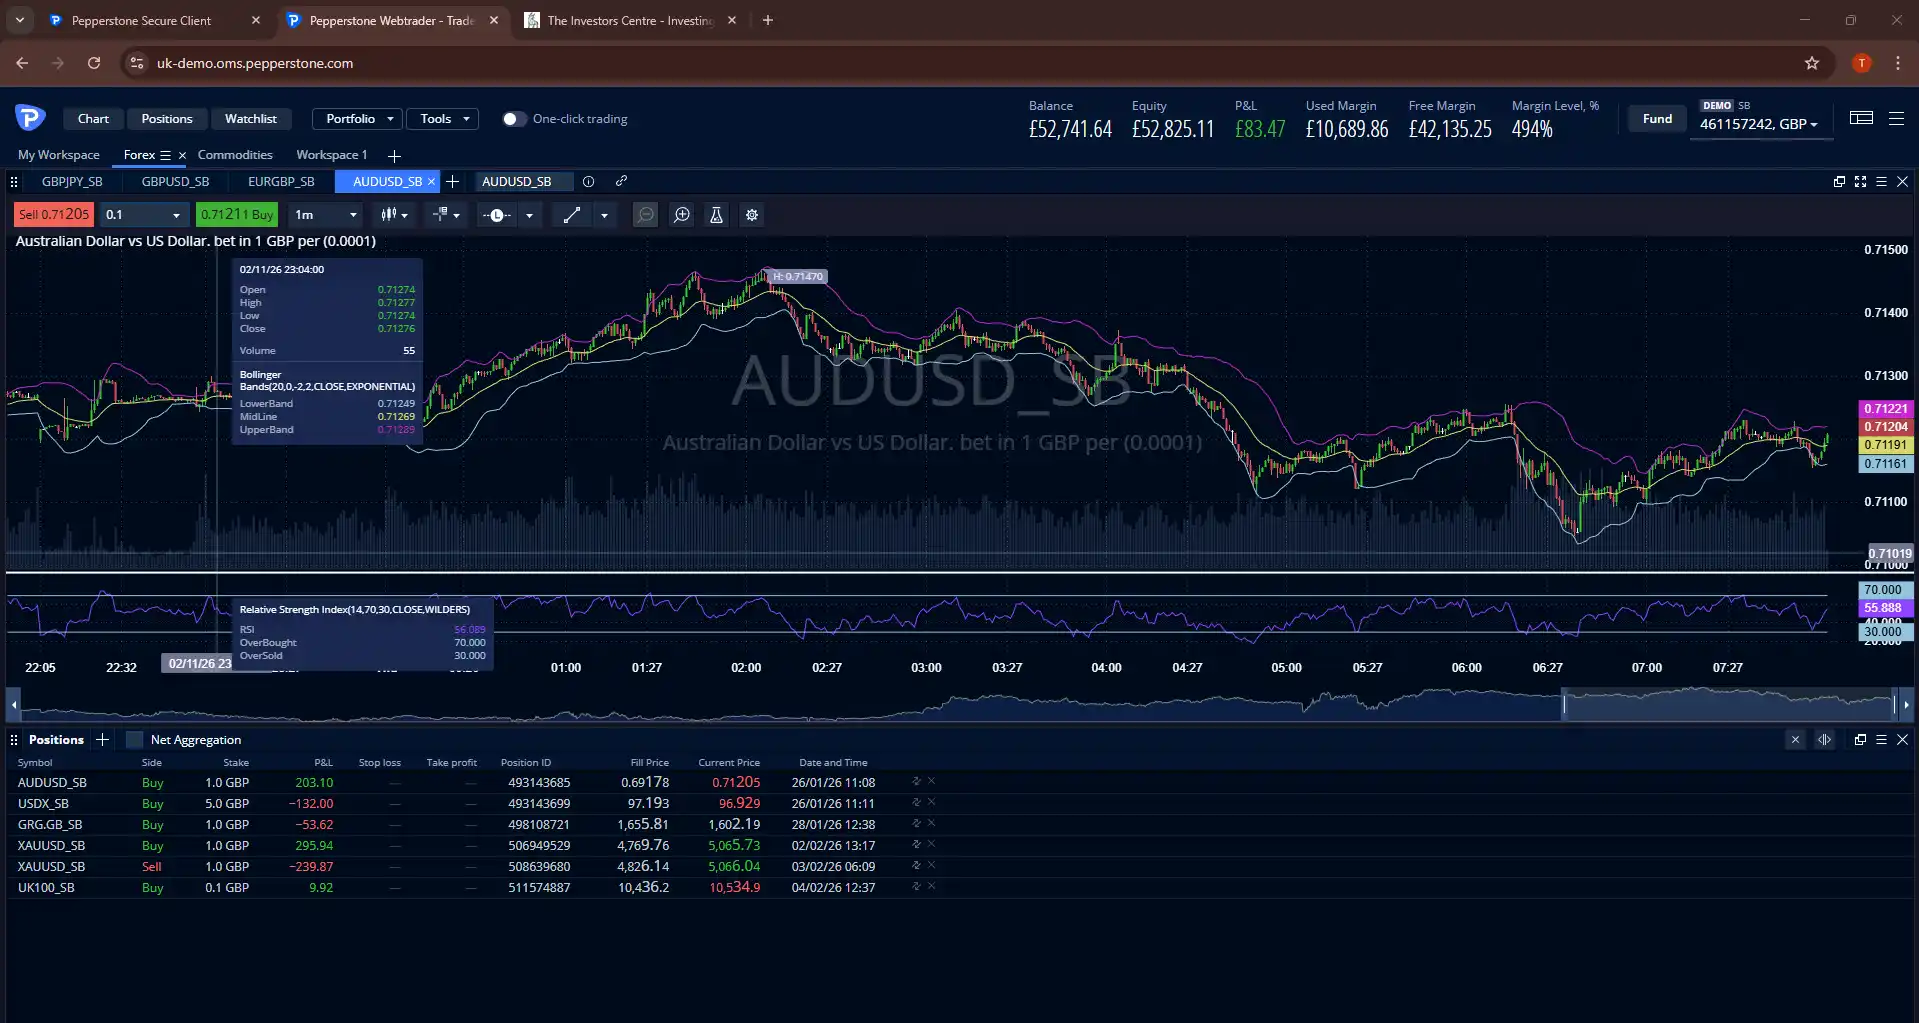Close the UK100_SB position

[931, 886]
